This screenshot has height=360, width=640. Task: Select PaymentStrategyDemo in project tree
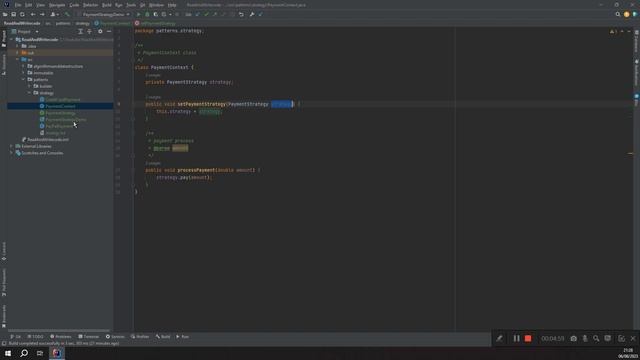click(66, 120)
